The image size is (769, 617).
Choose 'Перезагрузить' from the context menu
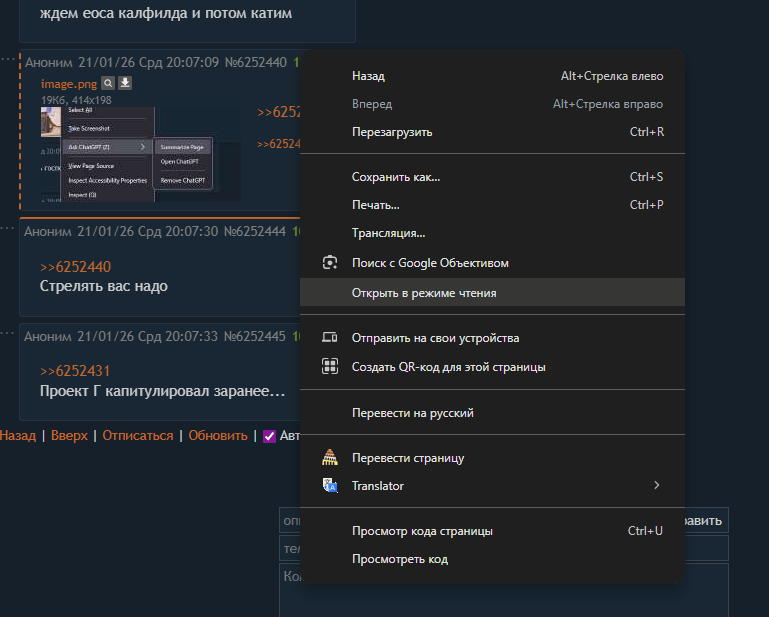coord(492,132)
